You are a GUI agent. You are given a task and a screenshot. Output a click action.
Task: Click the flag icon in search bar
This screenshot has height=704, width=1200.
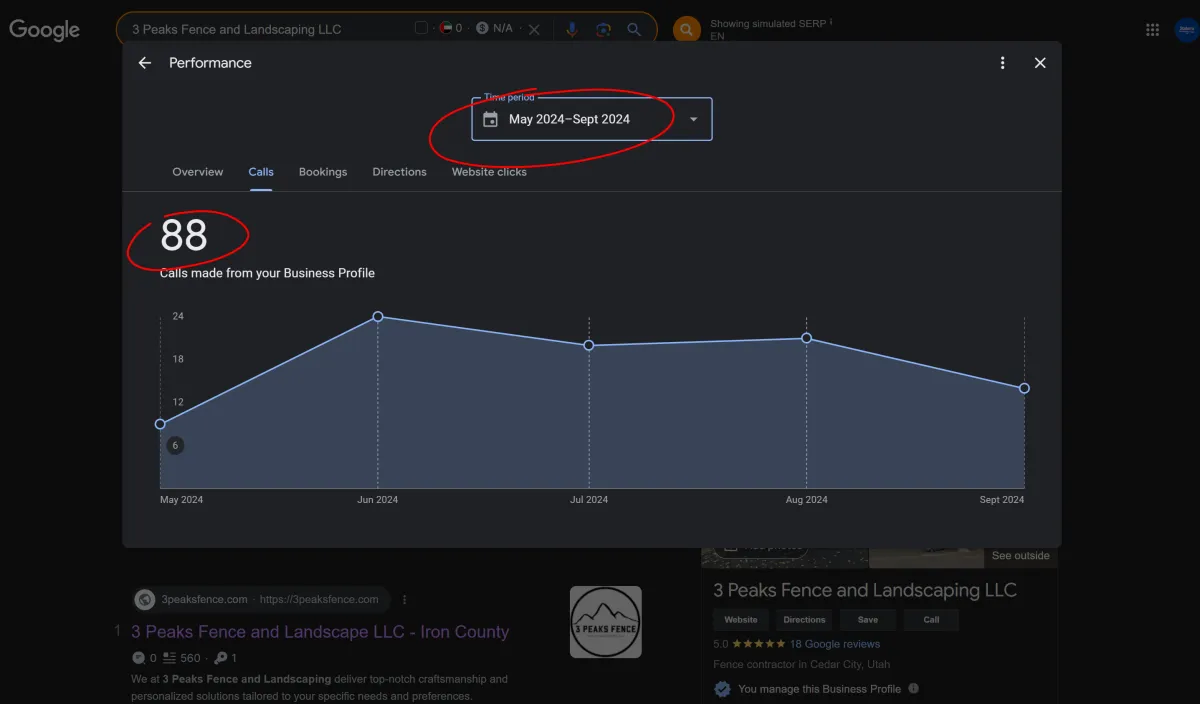[x=445, y=28]
